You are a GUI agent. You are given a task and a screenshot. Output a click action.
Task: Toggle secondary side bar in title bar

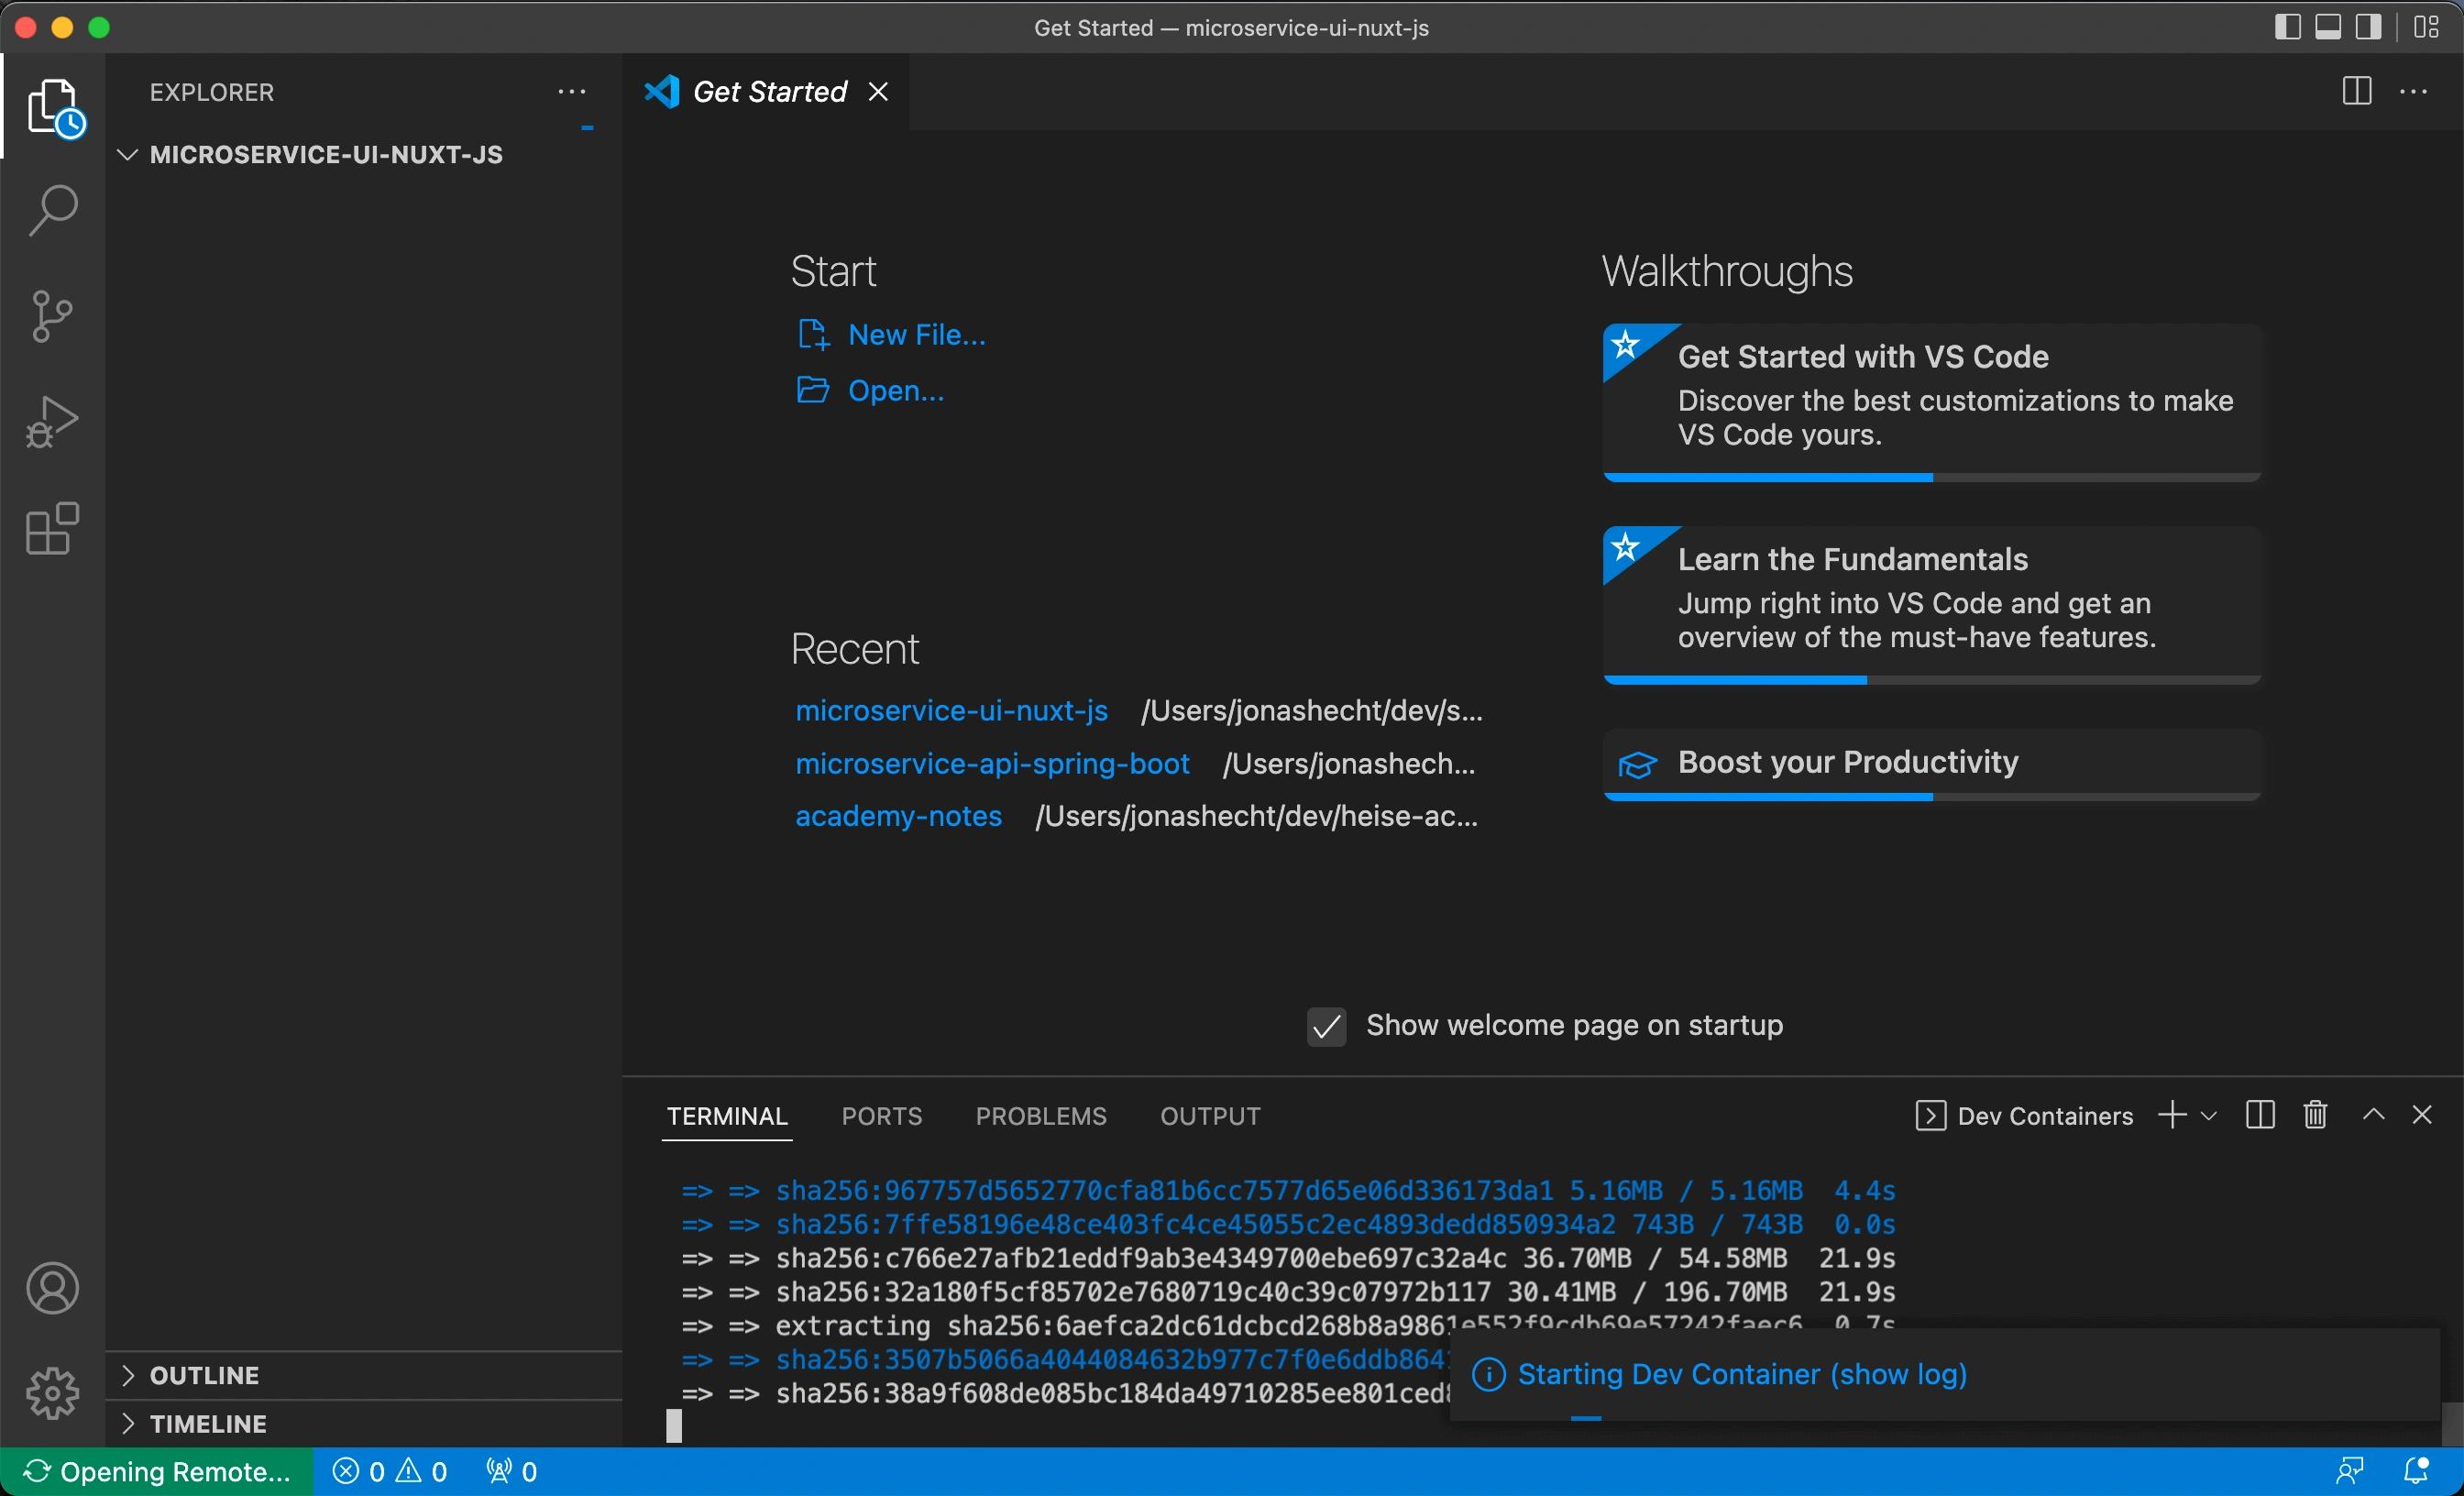tap(2368, 27)
